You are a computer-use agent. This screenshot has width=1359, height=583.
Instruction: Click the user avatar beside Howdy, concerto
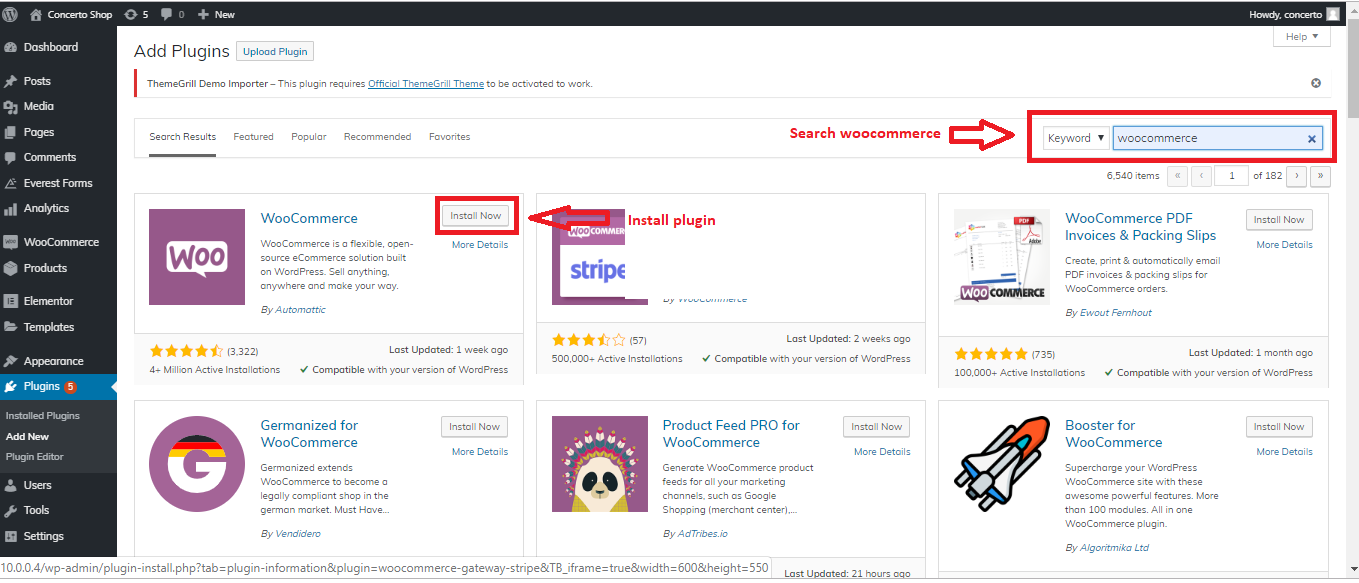pyautogui.click(x=1333, y=14)
